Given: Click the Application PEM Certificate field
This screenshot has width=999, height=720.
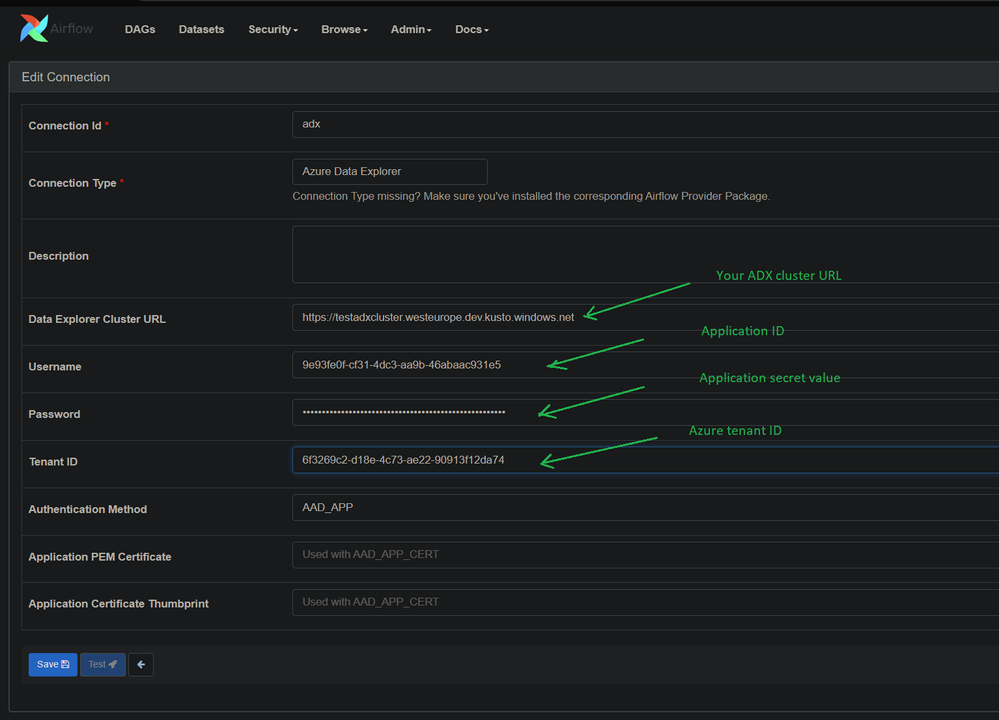Looking at the screenshot, I should [640, 555].
